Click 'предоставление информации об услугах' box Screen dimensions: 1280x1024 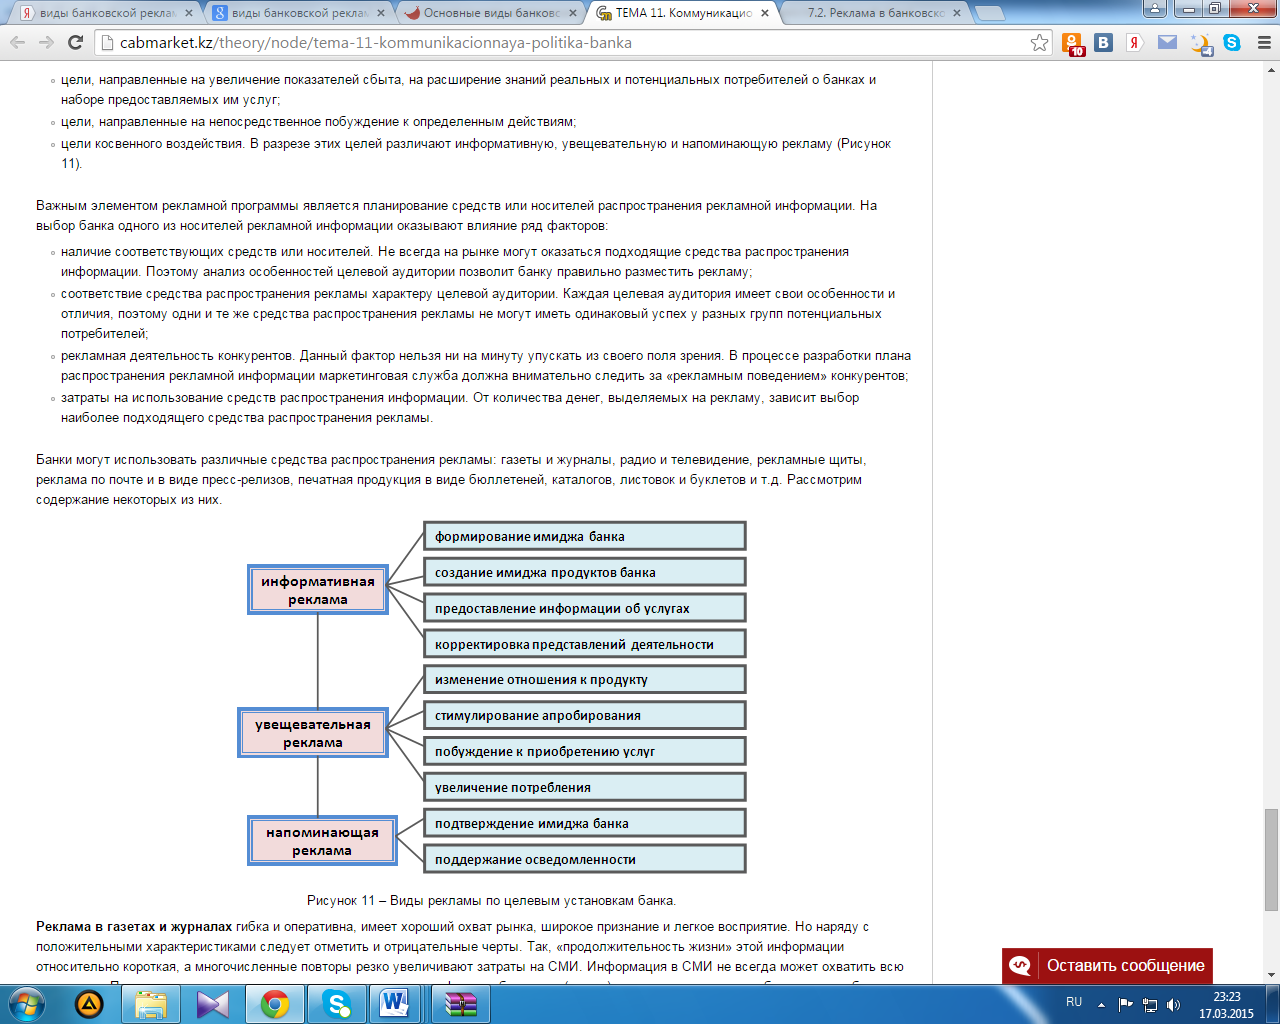585,608
